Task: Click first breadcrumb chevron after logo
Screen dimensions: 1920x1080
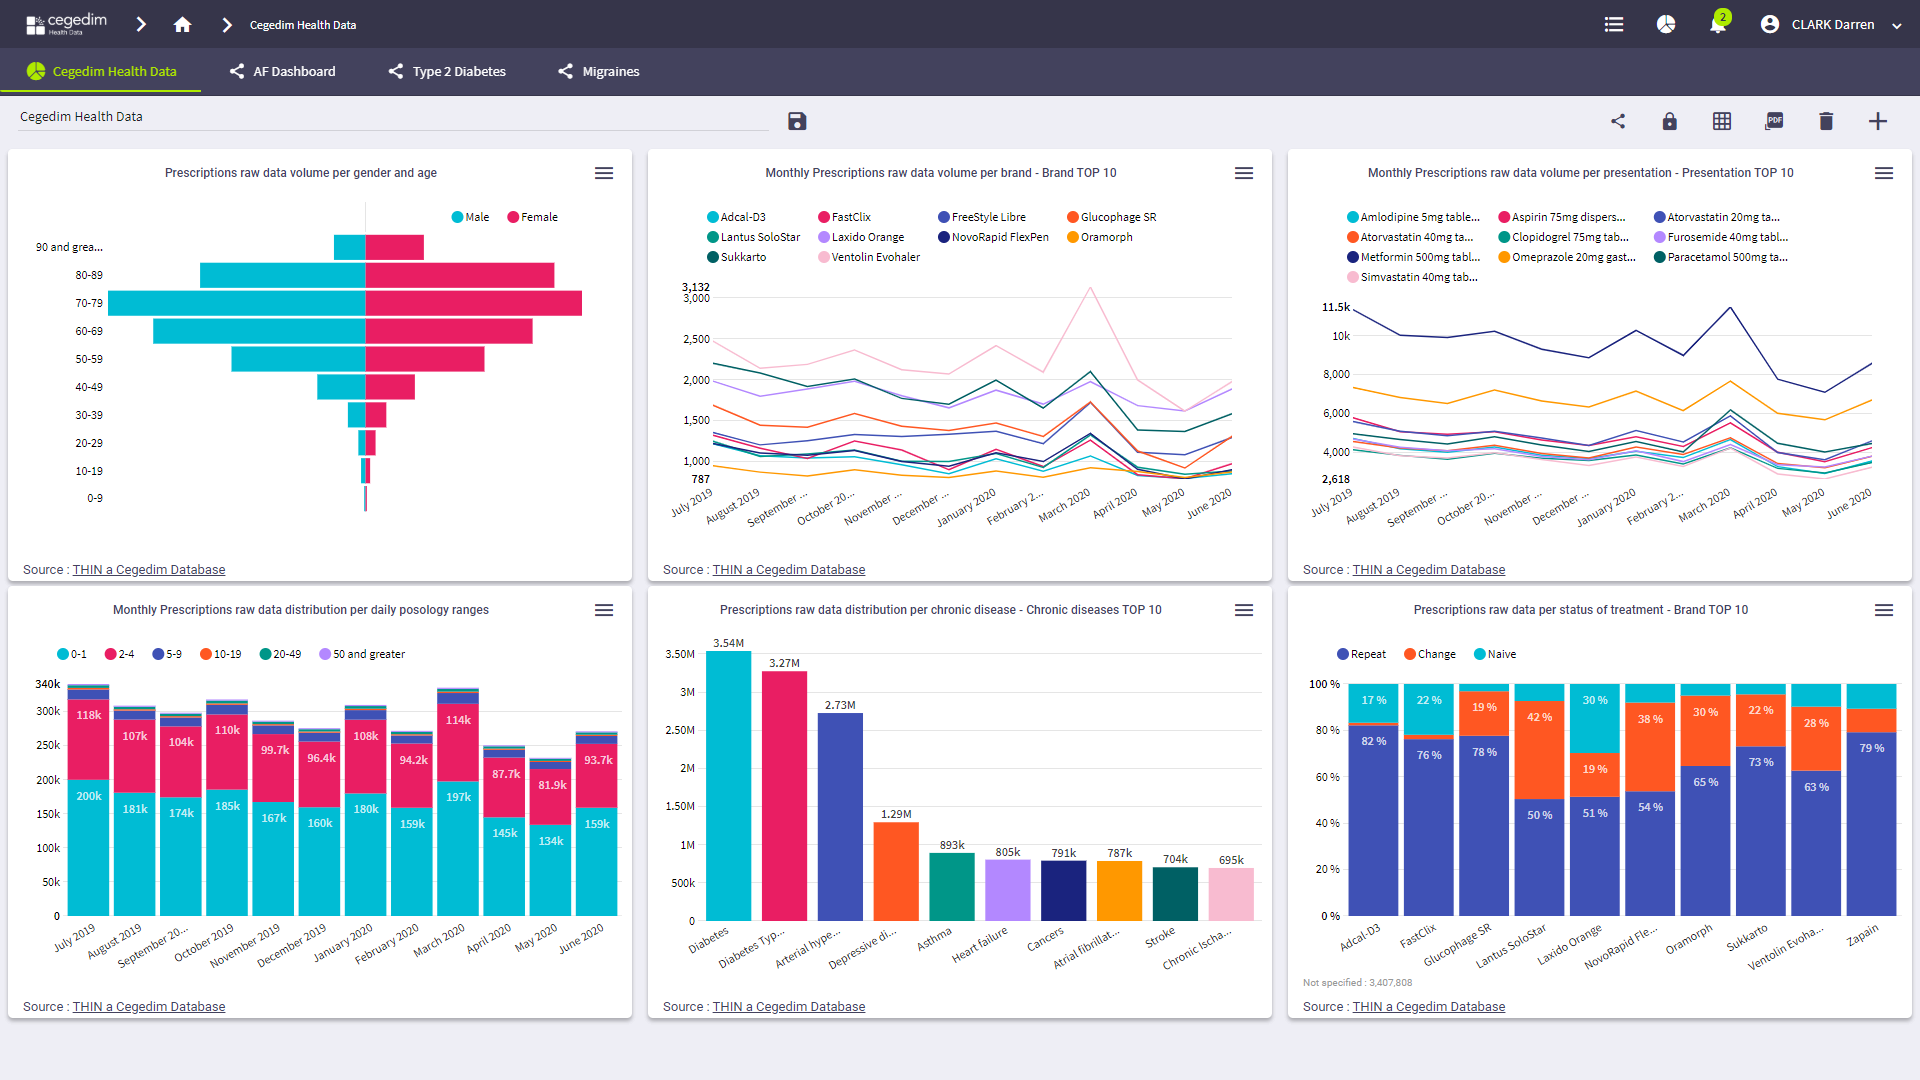Action: pyautogui.click(x=141, y=24)
